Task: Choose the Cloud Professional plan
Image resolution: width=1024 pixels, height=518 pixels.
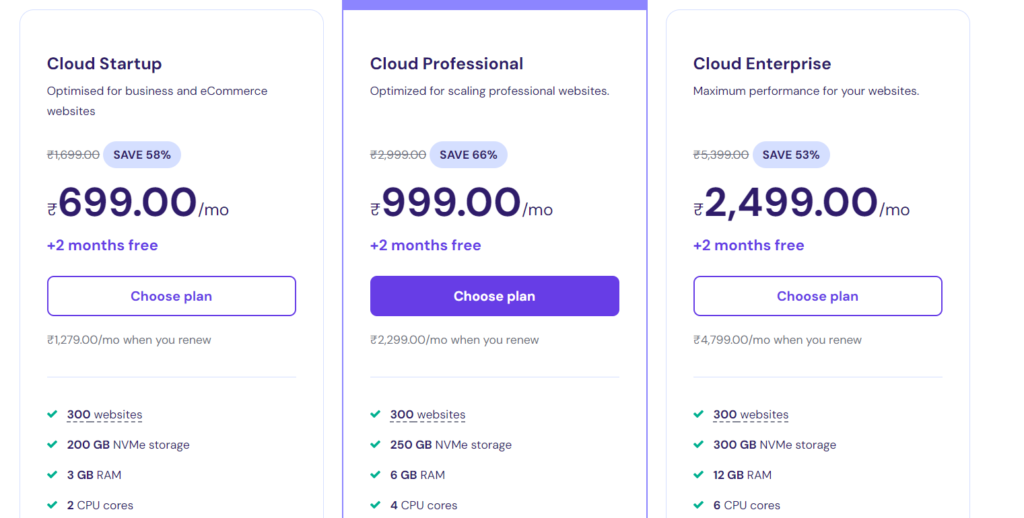Action: pos(494,296)
